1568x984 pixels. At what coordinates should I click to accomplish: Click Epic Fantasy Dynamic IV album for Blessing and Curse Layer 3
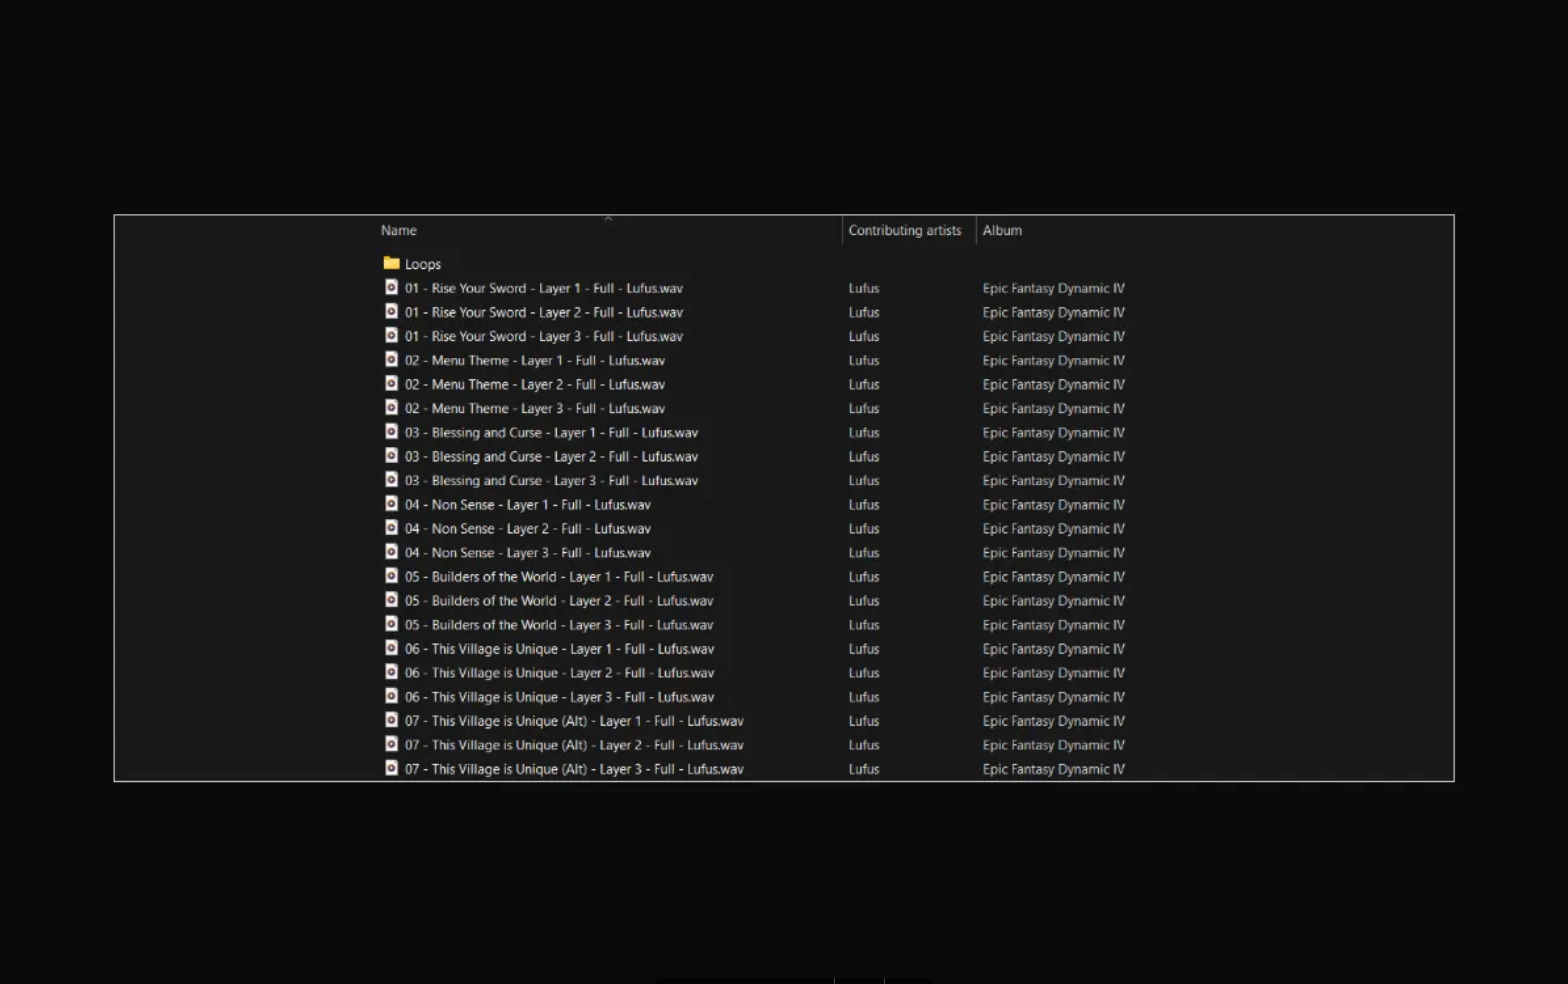pos(1053,480)
